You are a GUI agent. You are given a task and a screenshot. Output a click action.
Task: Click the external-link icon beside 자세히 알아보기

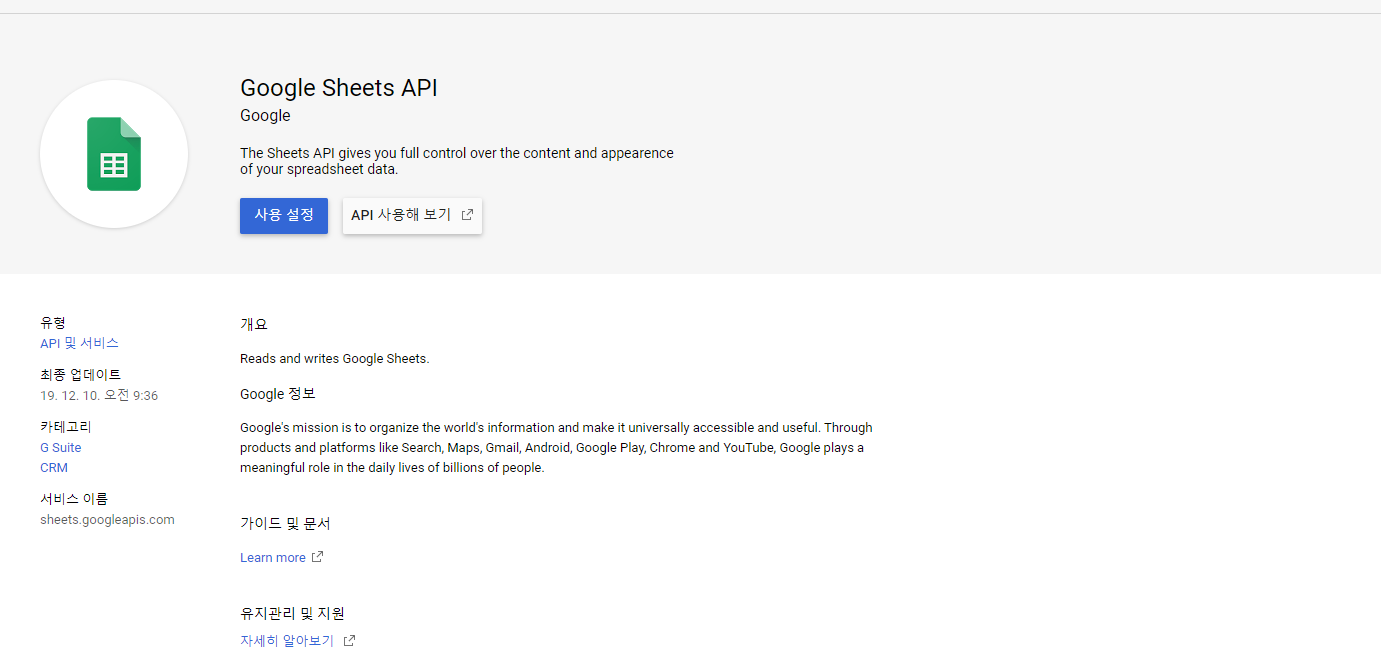[x=349, y=641]
